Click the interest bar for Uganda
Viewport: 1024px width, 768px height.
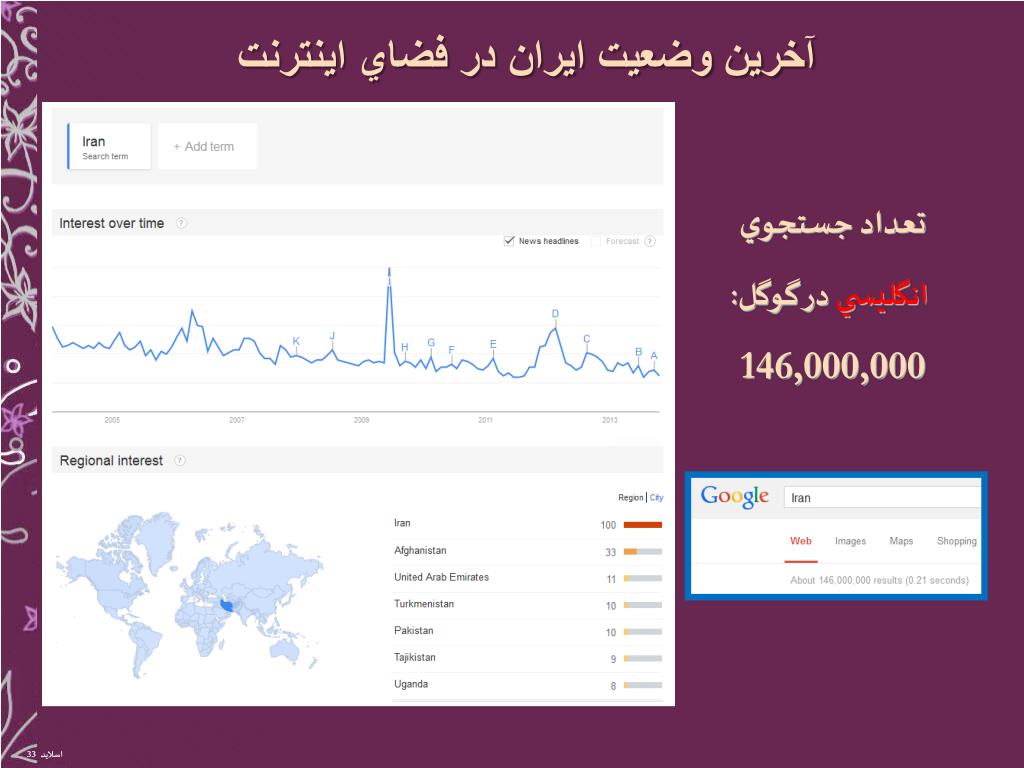click(x=643, y=685)
